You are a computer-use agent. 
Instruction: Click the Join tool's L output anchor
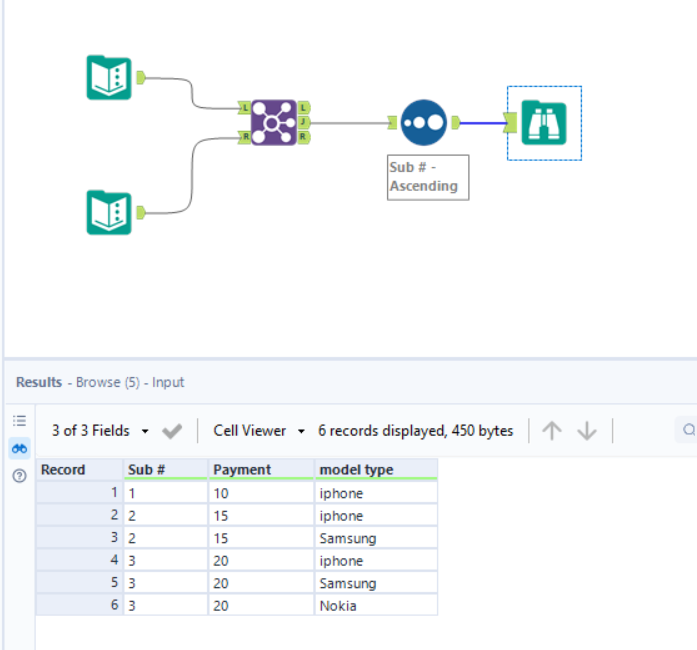pyautogui.click(x=304, y=108)
